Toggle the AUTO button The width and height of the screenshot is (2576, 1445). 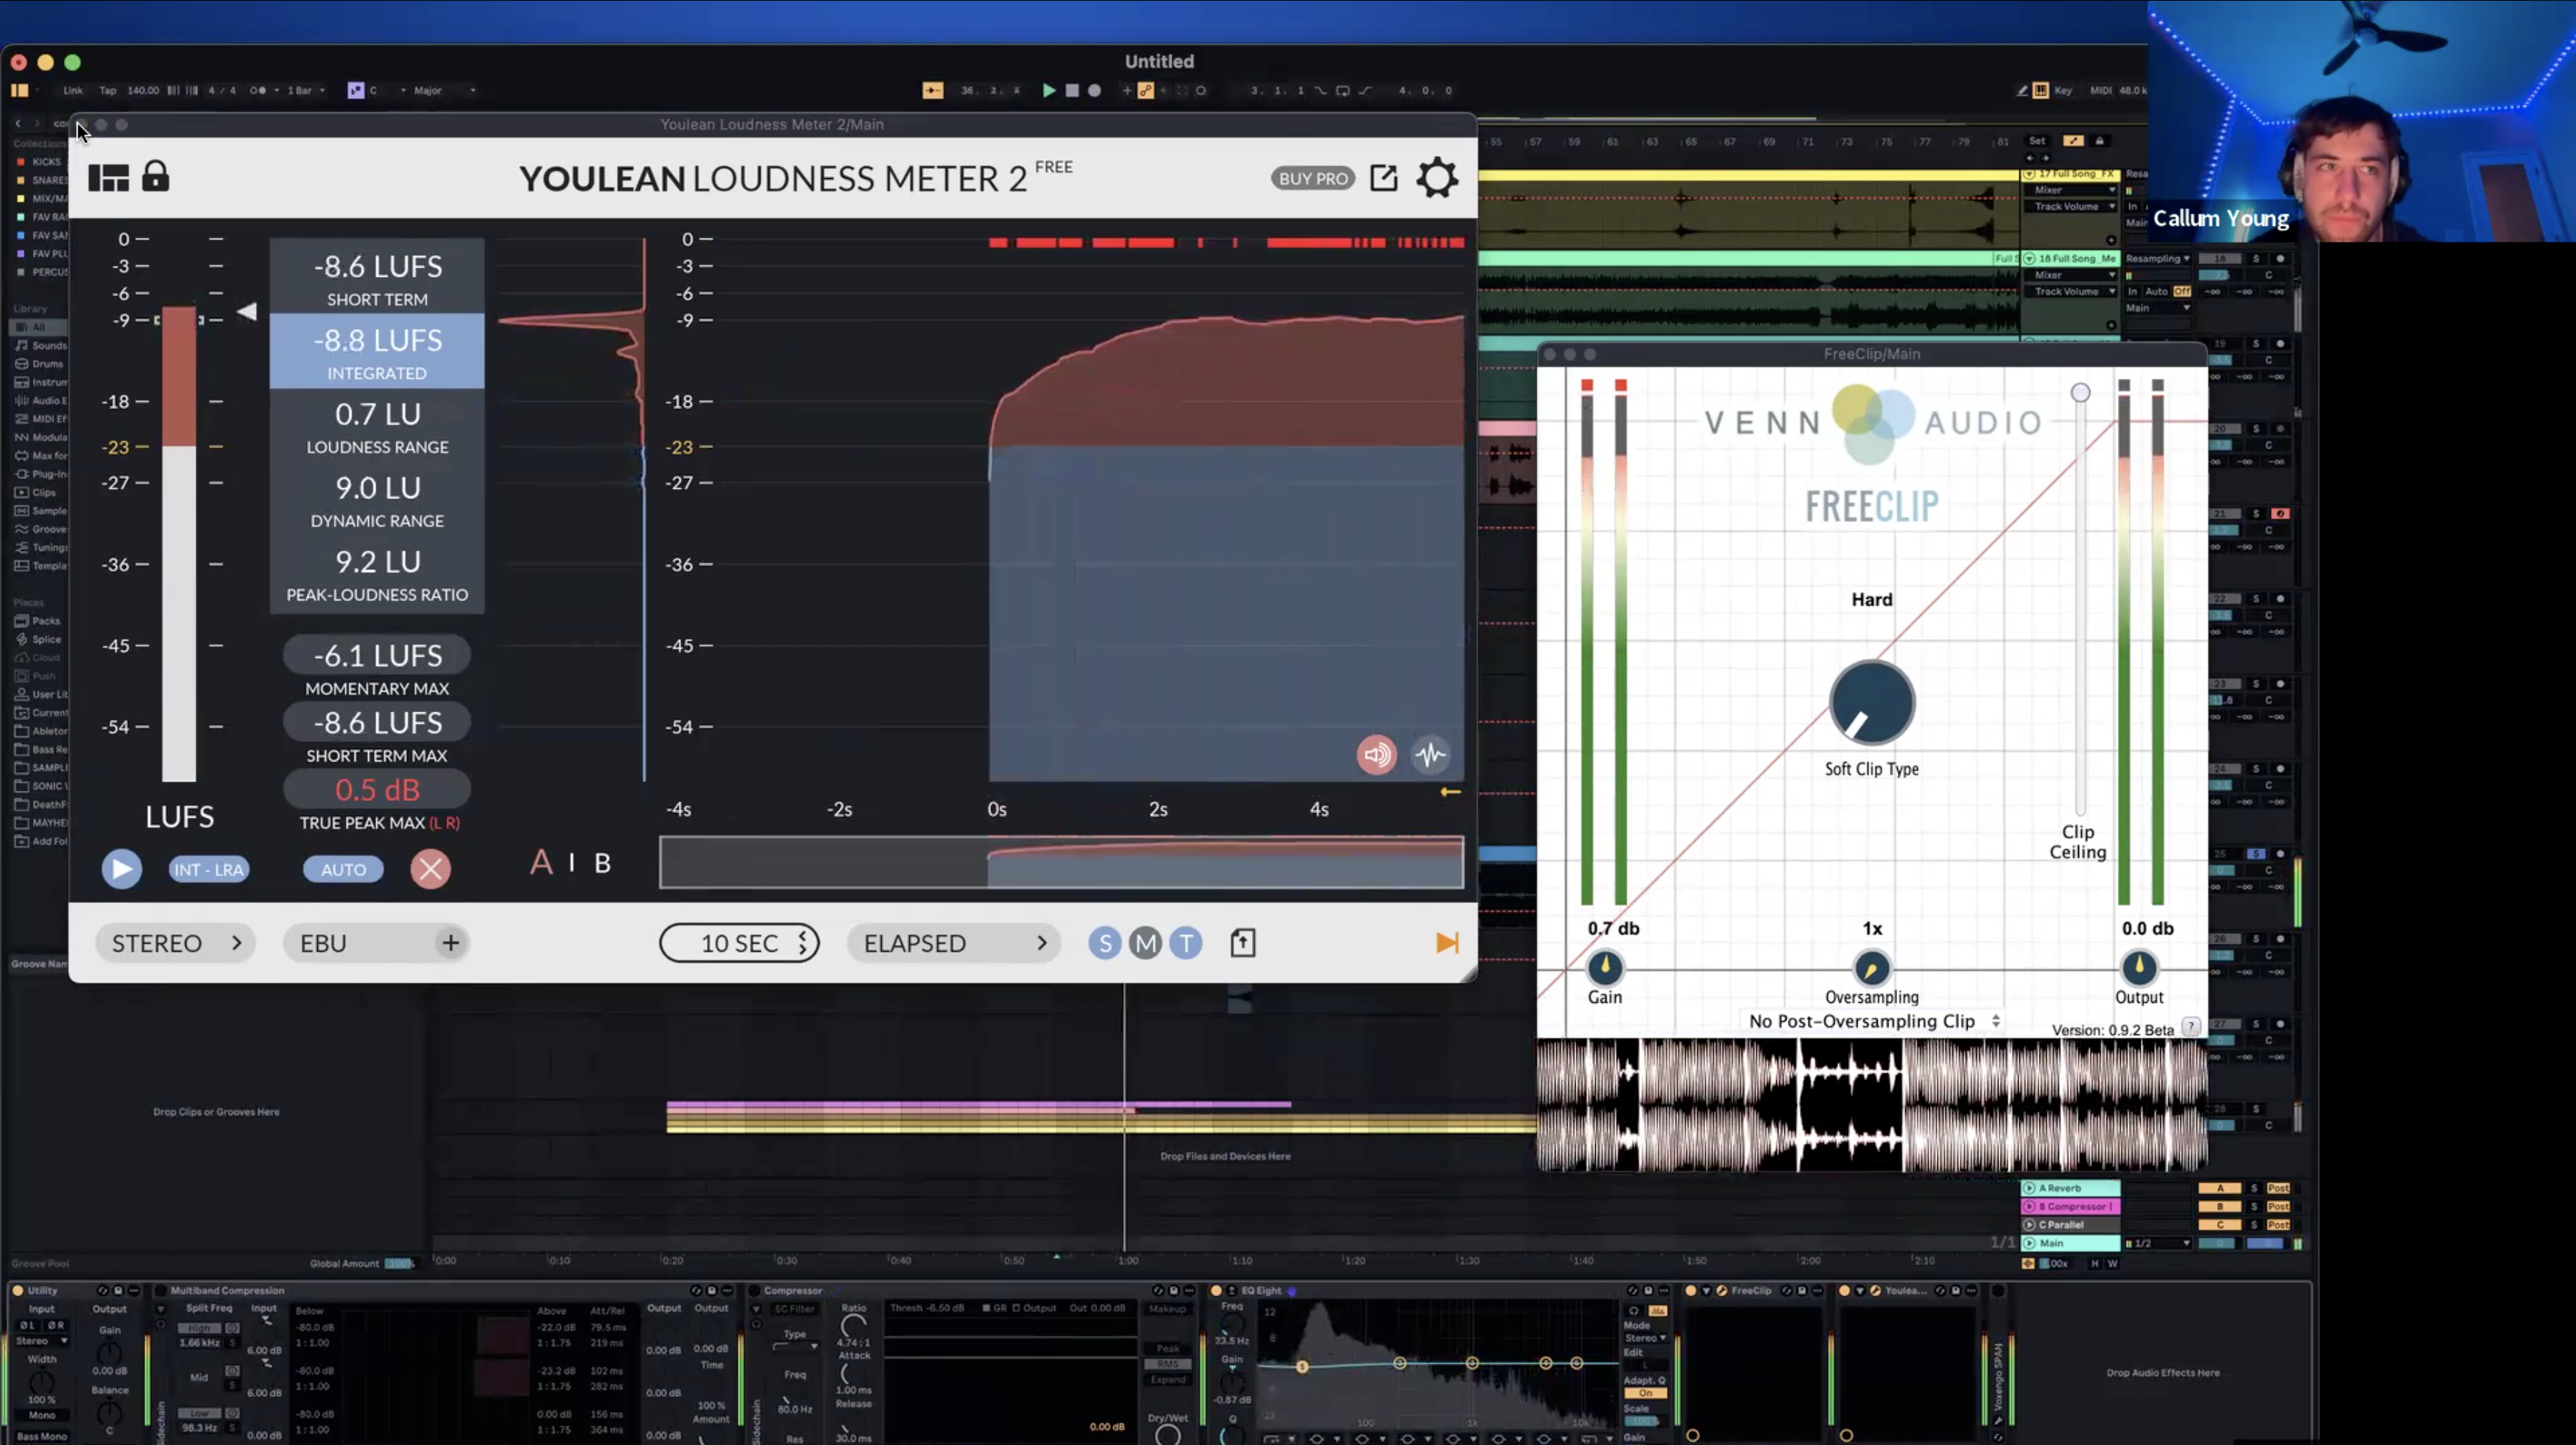343,869
